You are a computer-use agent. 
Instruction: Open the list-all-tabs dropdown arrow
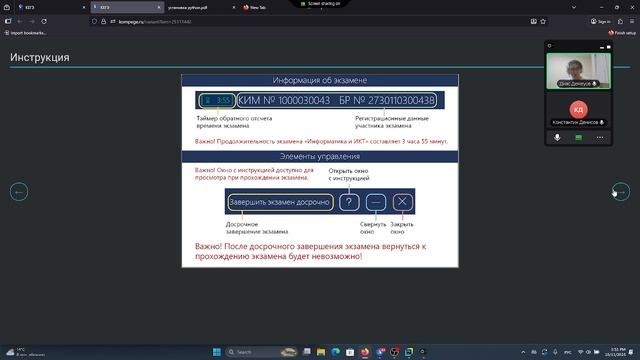click(x=574, y=7)
